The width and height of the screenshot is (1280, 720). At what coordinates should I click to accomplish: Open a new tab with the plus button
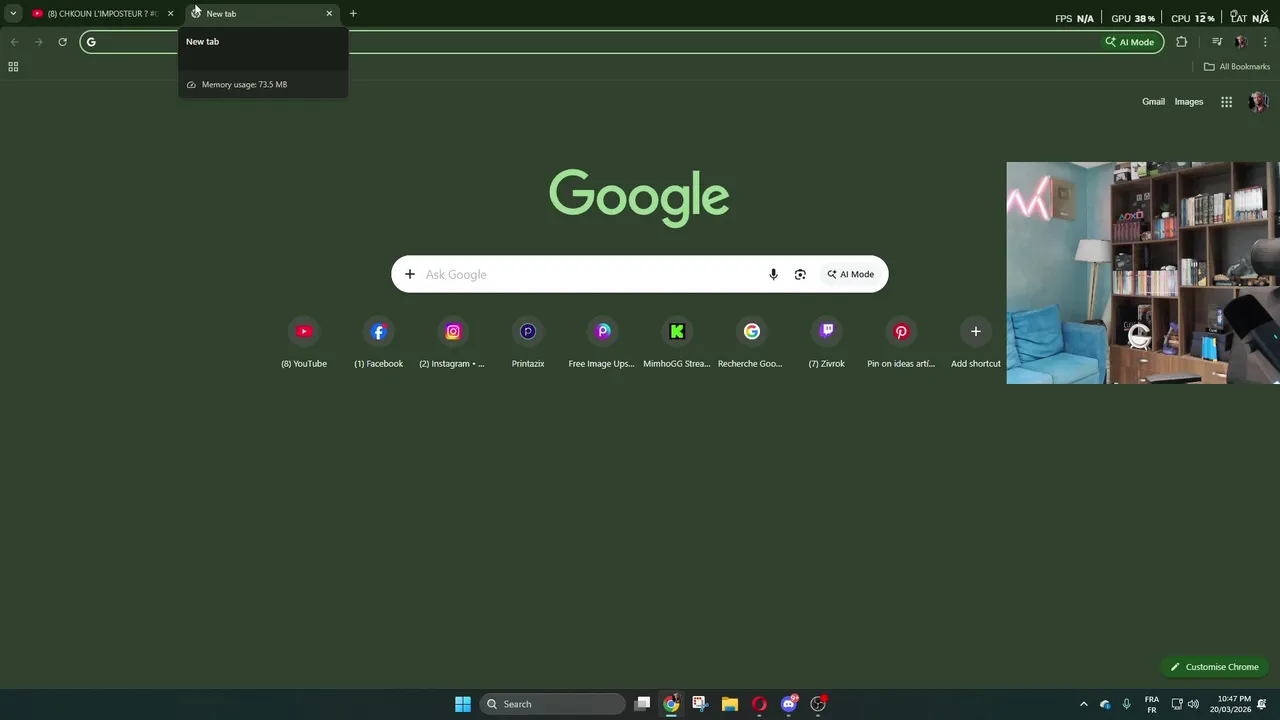pos(353,14)
